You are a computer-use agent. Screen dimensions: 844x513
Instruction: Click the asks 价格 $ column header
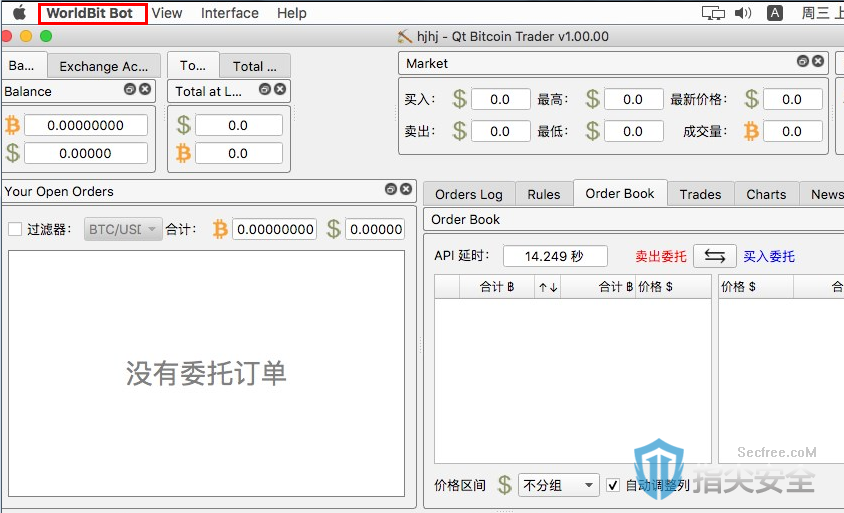(673, 287)
